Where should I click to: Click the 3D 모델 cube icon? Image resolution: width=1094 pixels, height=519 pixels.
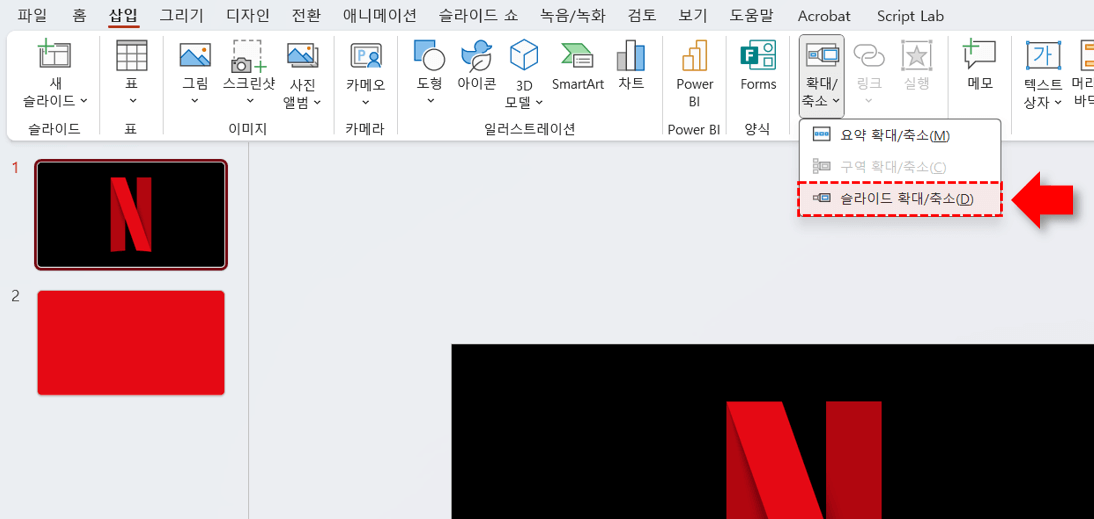pos(524,55)
